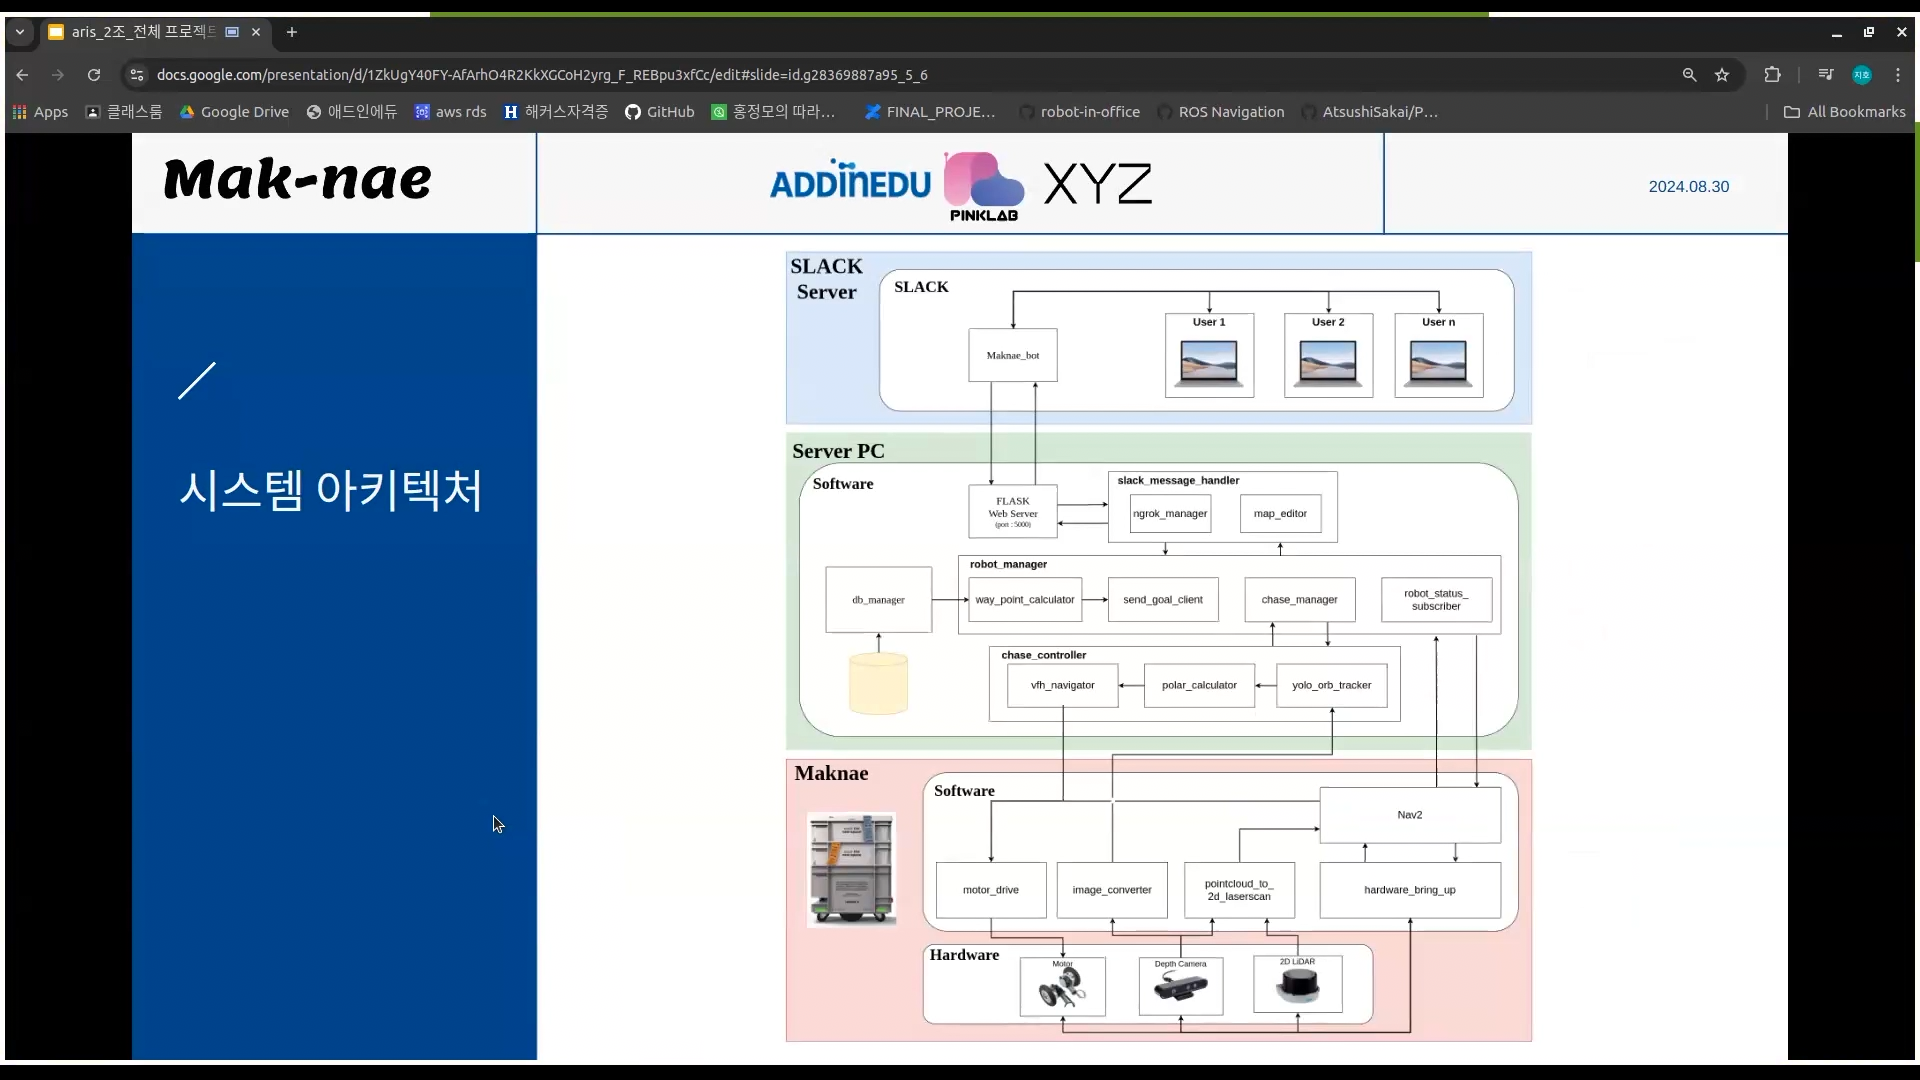
Task: Open Chrome's three-dot menu
Action: 1898,75
